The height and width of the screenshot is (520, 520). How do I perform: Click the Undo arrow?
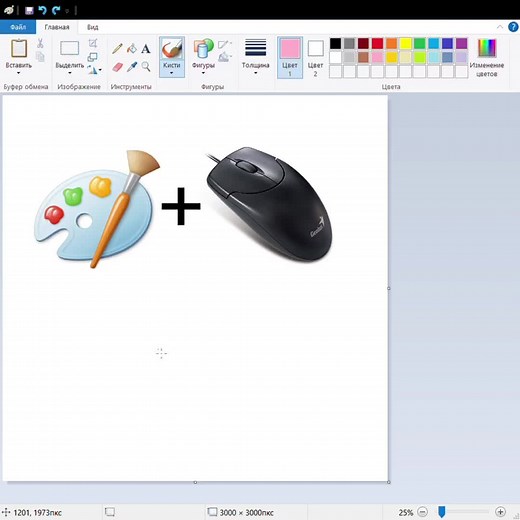42,10
